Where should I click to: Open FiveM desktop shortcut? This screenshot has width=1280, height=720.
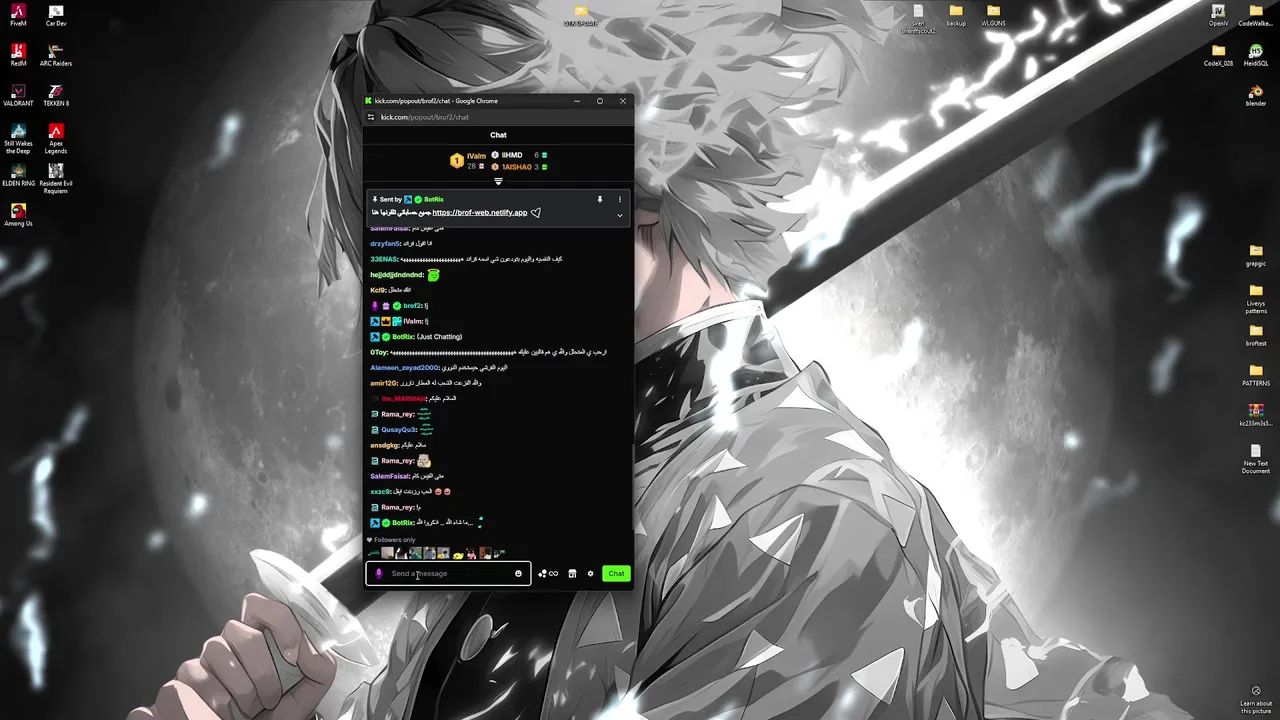pos(18,16)
